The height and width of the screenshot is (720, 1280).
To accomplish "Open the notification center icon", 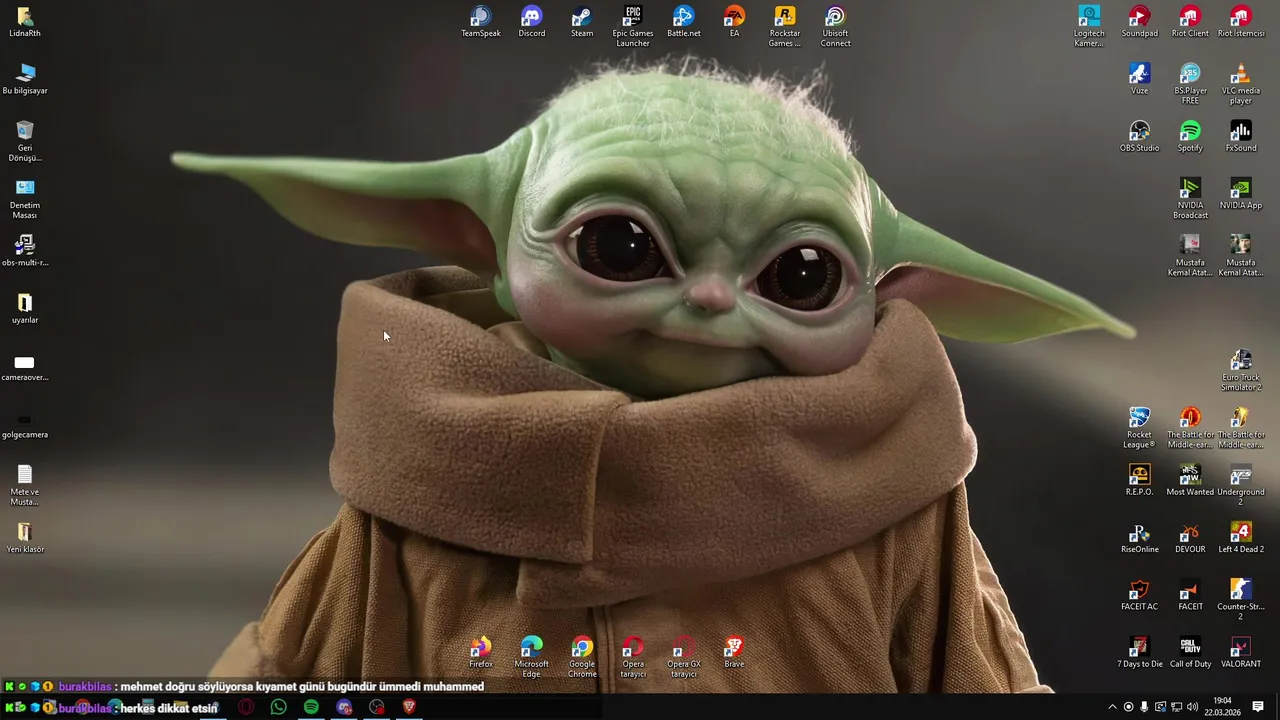I will (x=1258, y=707).
